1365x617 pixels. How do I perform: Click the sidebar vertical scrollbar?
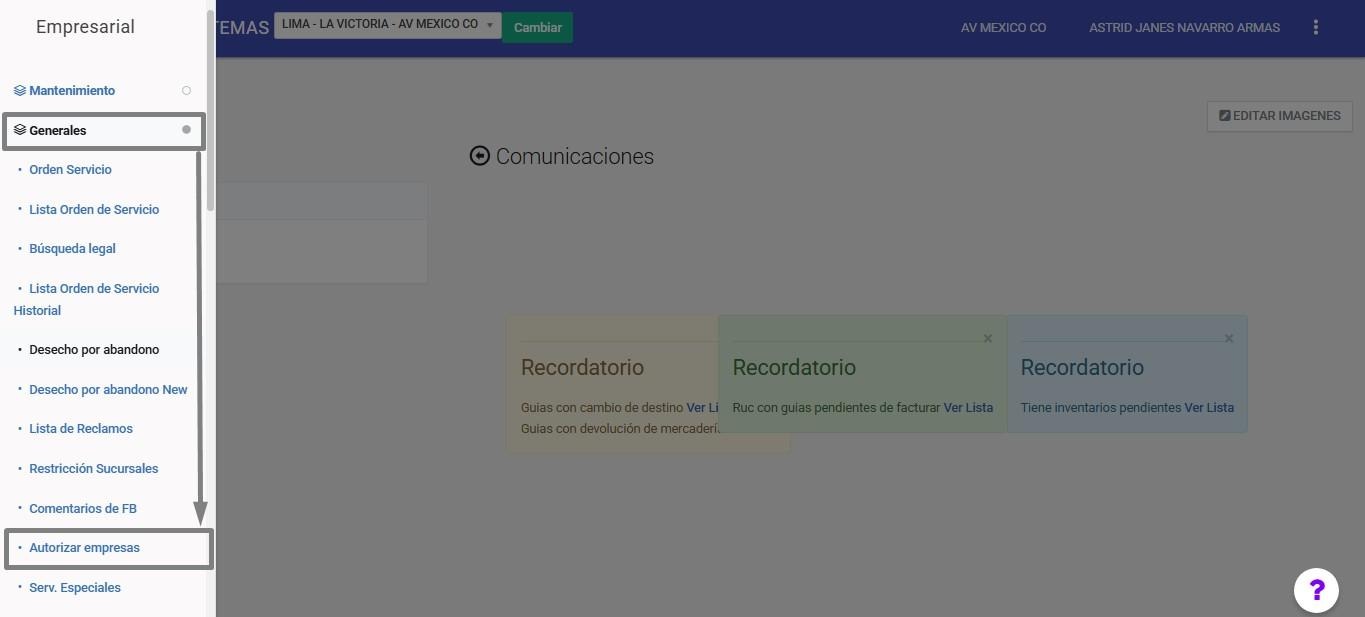coord(210,110)
